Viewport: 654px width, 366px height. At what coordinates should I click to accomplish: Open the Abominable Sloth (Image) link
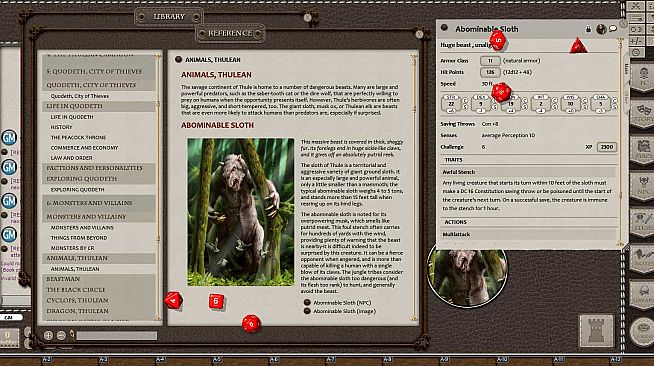point(345,311)
